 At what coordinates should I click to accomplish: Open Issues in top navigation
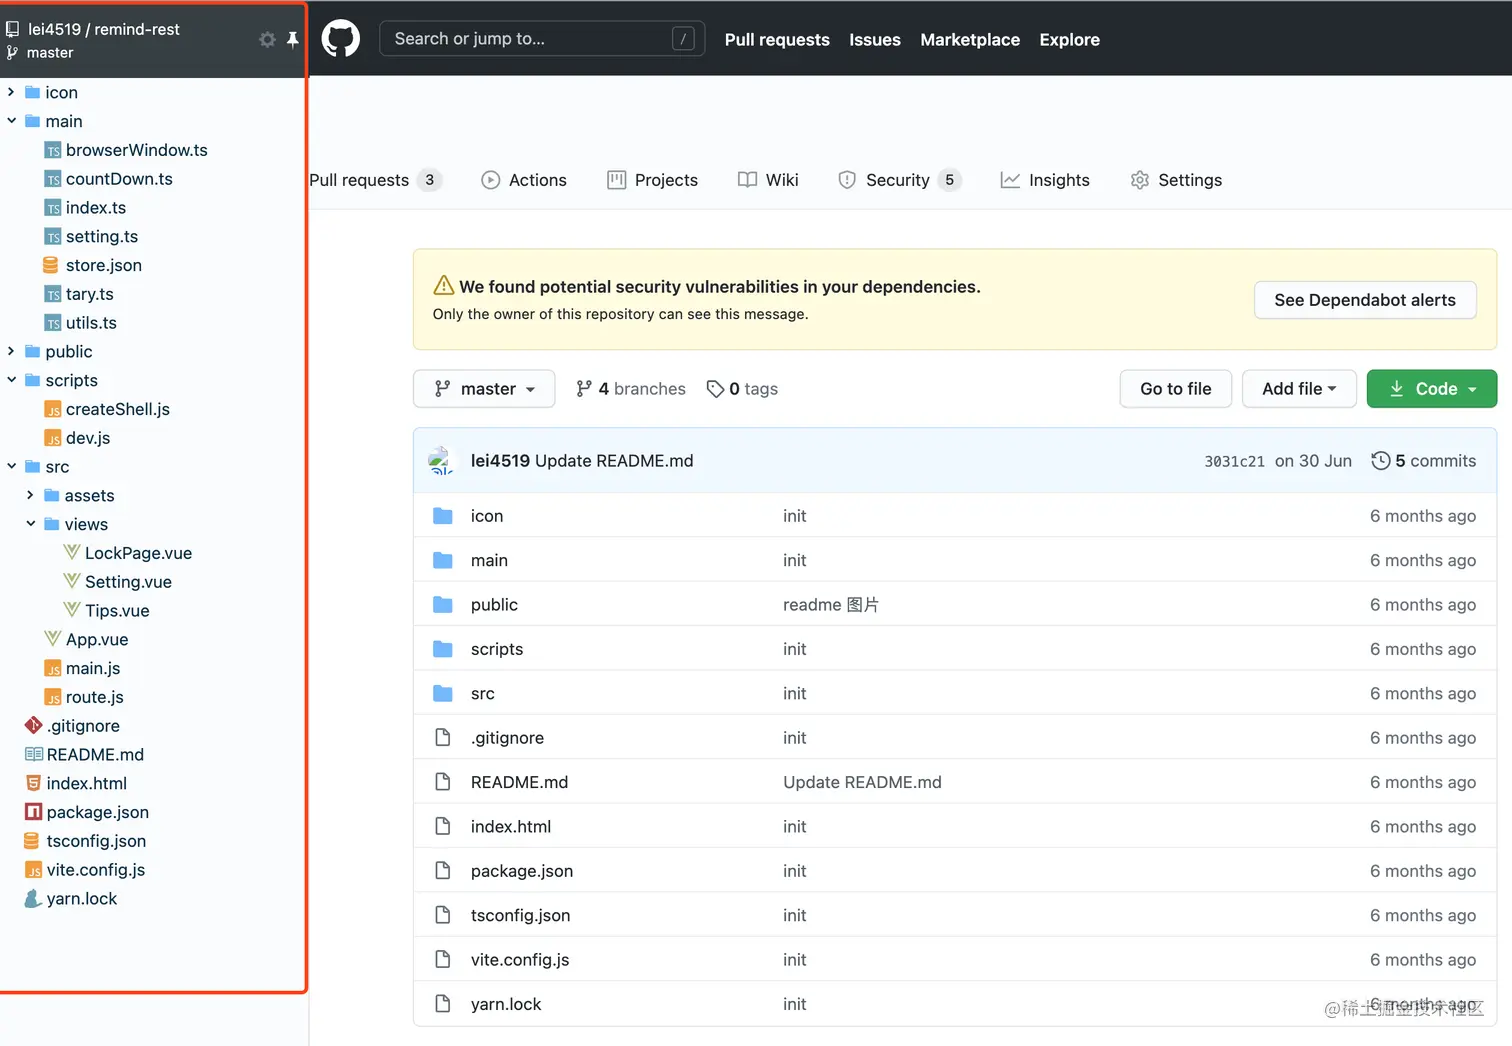875,40
